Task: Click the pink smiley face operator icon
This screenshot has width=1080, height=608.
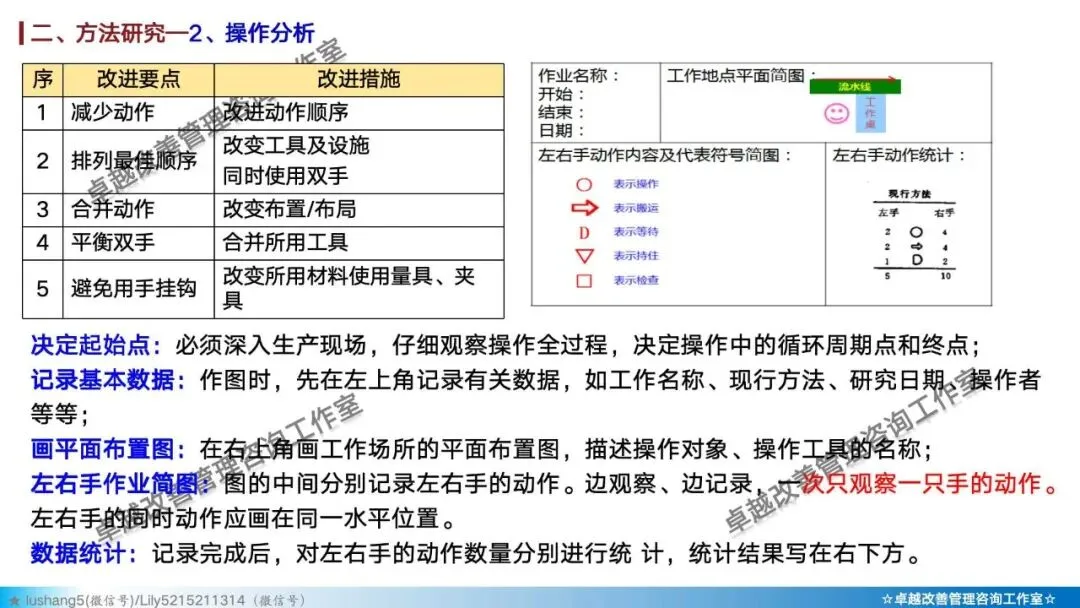Action: coord(836,113)
